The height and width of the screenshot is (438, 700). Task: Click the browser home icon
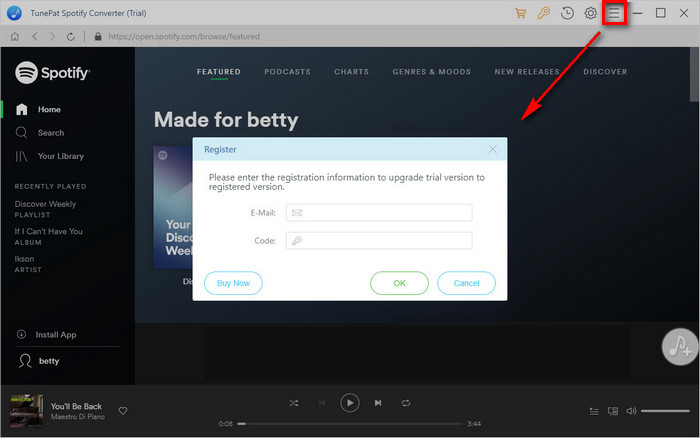(15, 37)
